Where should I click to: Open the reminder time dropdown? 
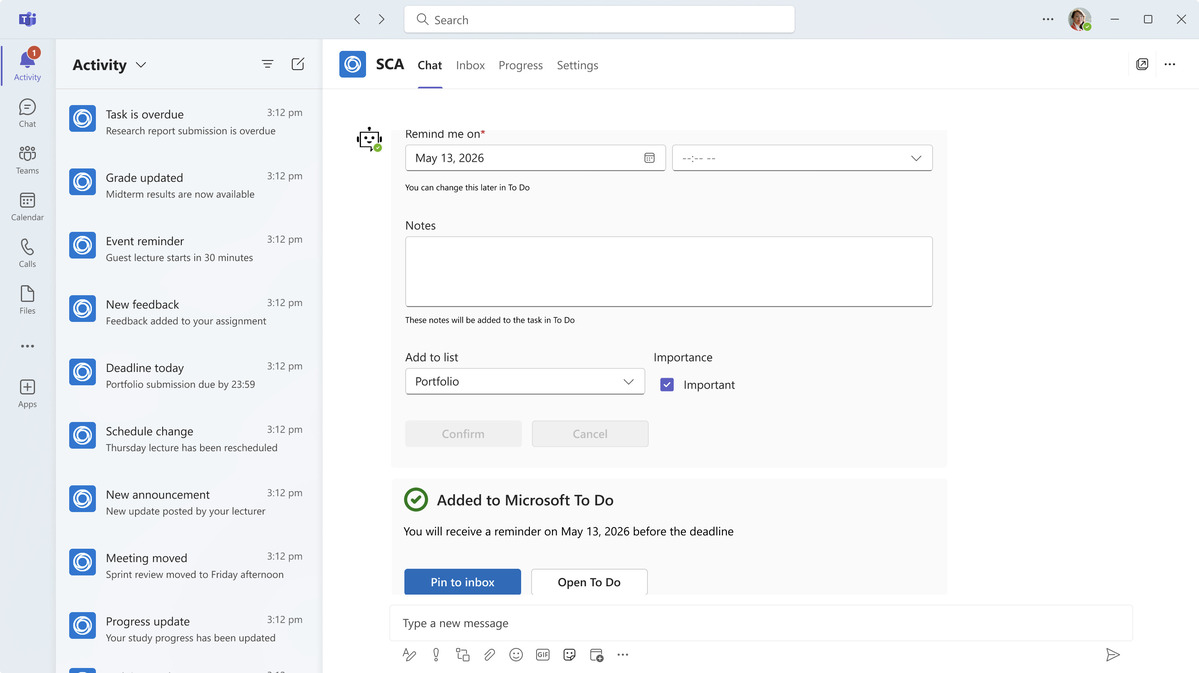coord(802,158)
